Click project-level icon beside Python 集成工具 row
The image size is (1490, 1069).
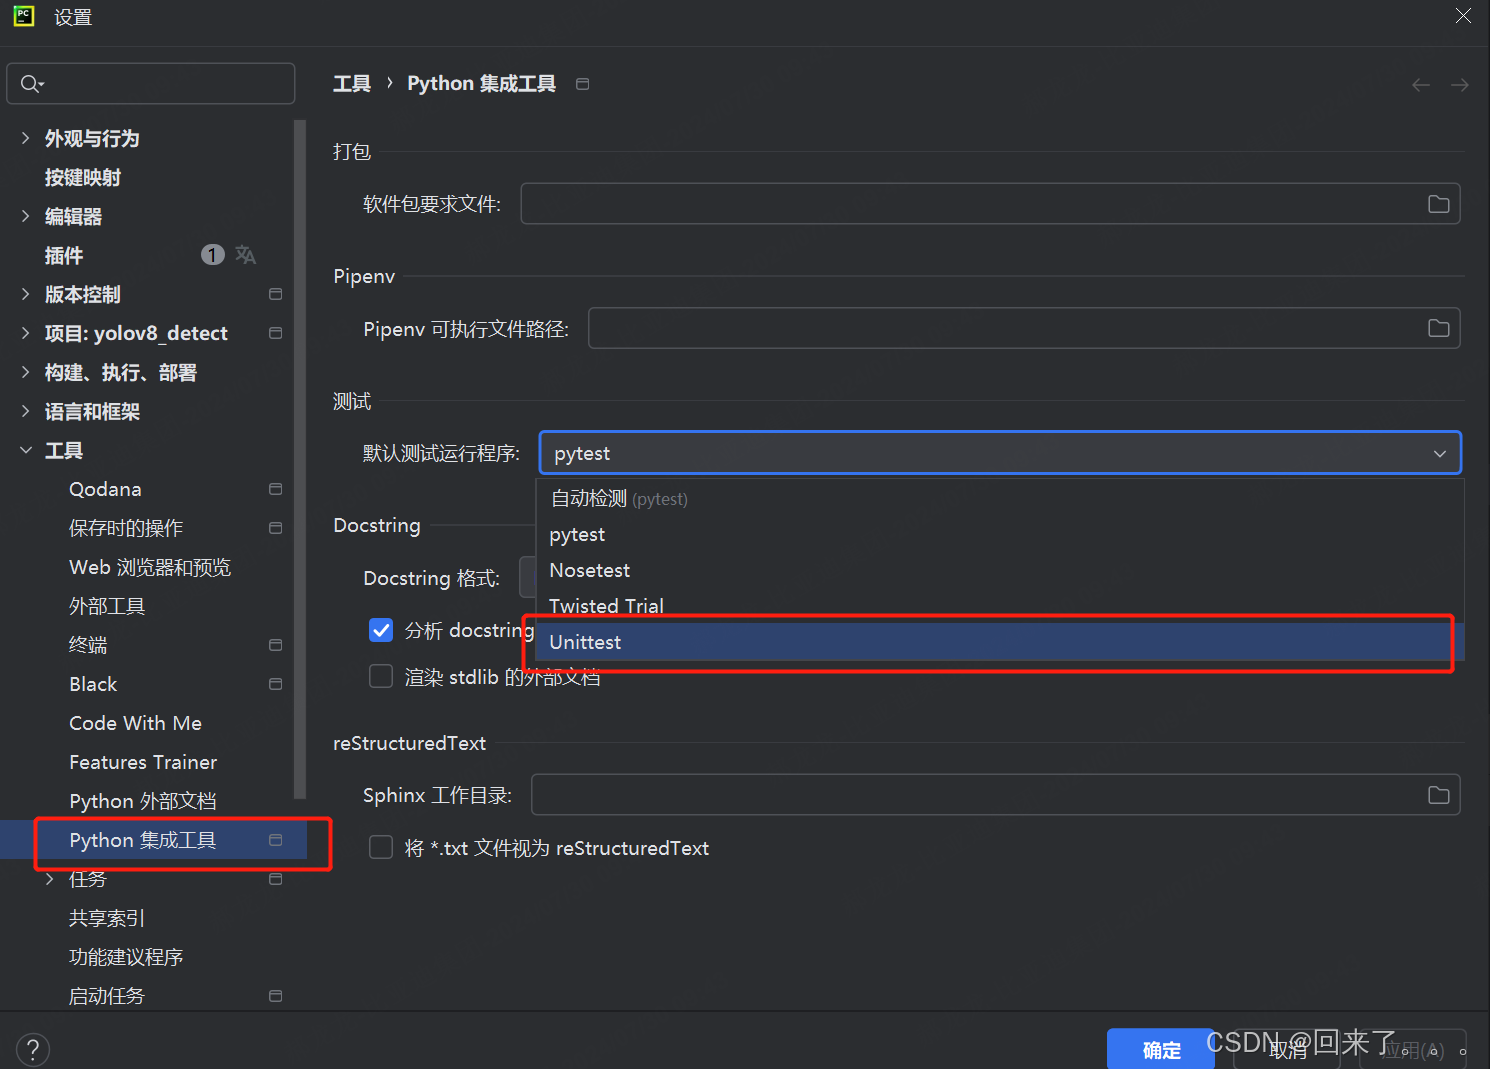pyautogui.click(x=276, y=840)
